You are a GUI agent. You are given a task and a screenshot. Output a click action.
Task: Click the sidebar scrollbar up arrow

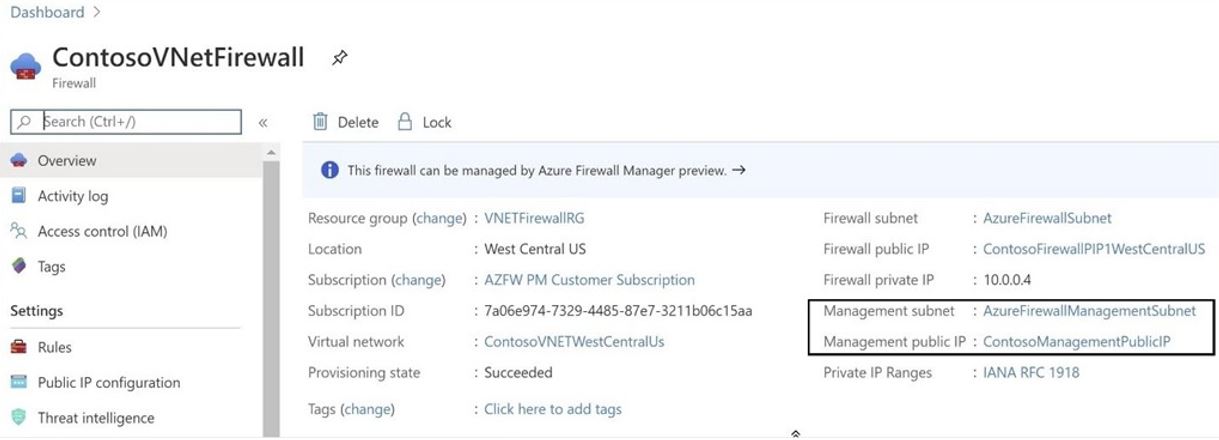[271, 152]
